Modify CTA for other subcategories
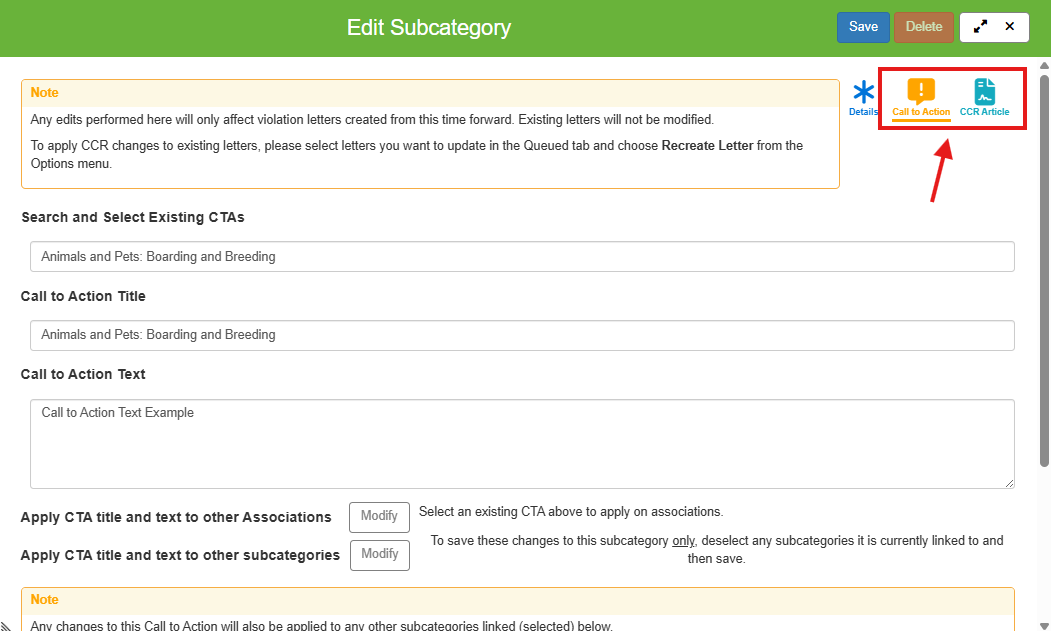The image size is (1051, 631). [379, 555]
